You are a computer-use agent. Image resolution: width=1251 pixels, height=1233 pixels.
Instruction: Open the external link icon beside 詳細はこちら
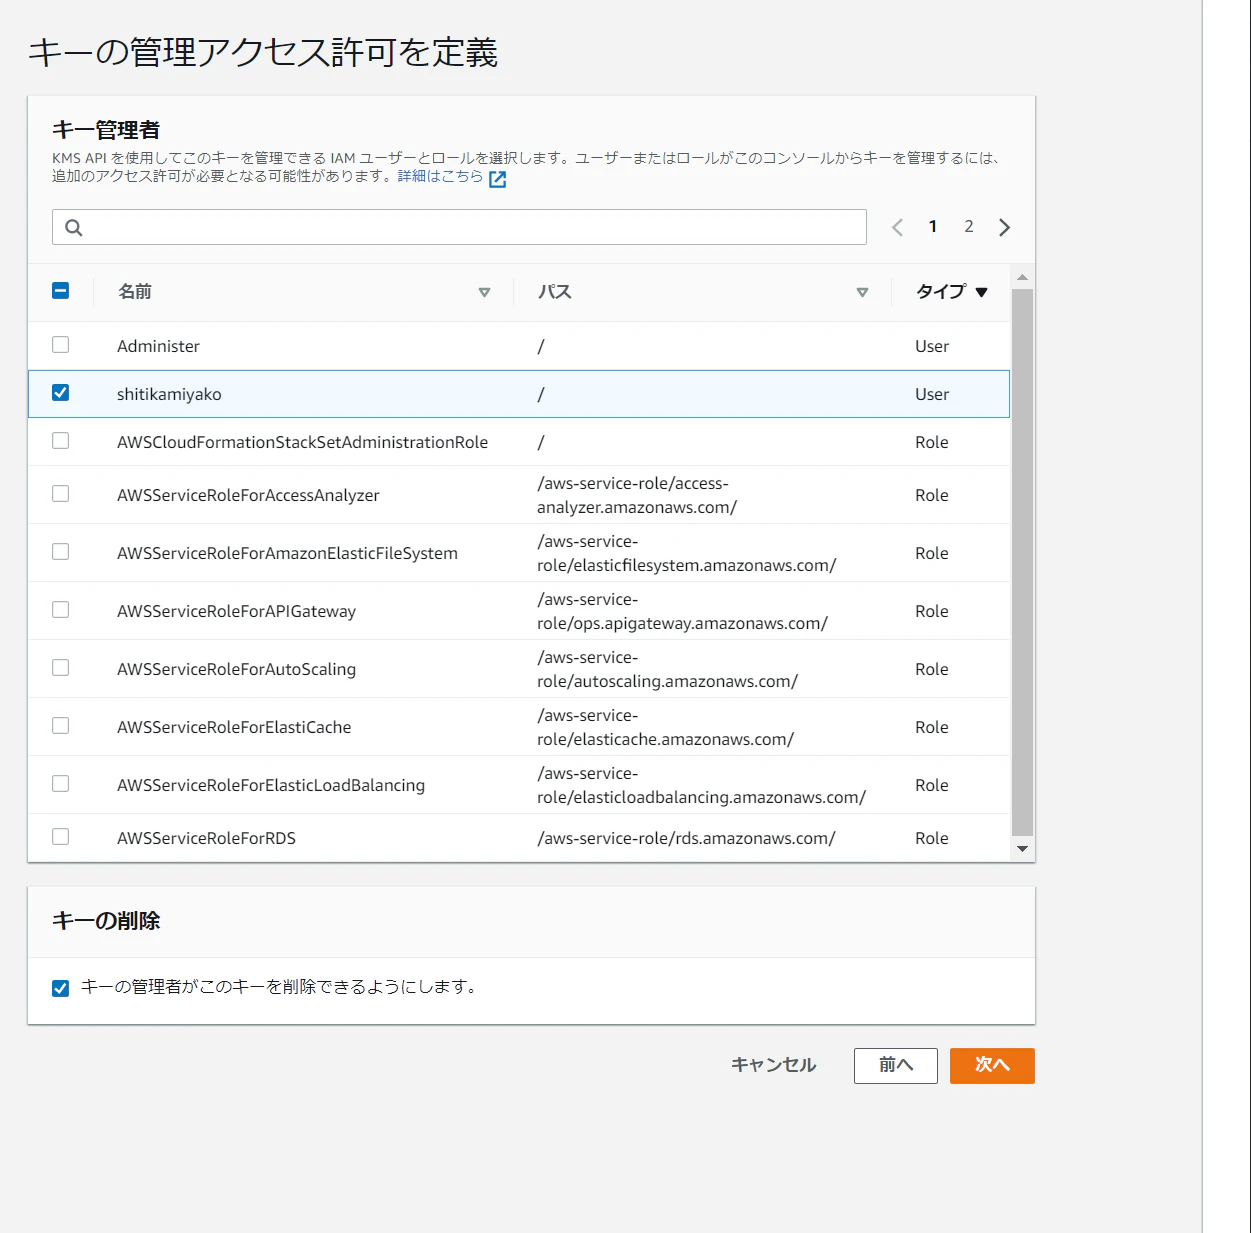point(497,179)
